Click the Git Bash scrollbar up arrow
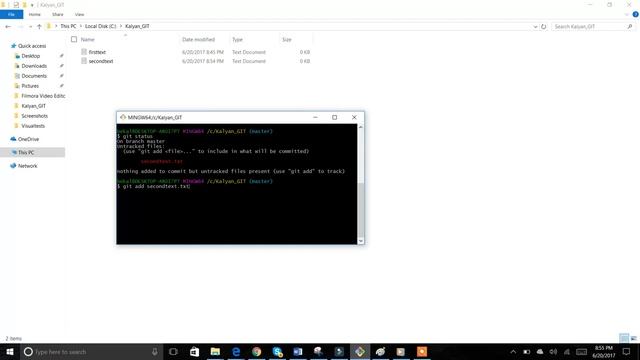The width and height of the screenshot is (640, 360). click(x=360, y=127)
